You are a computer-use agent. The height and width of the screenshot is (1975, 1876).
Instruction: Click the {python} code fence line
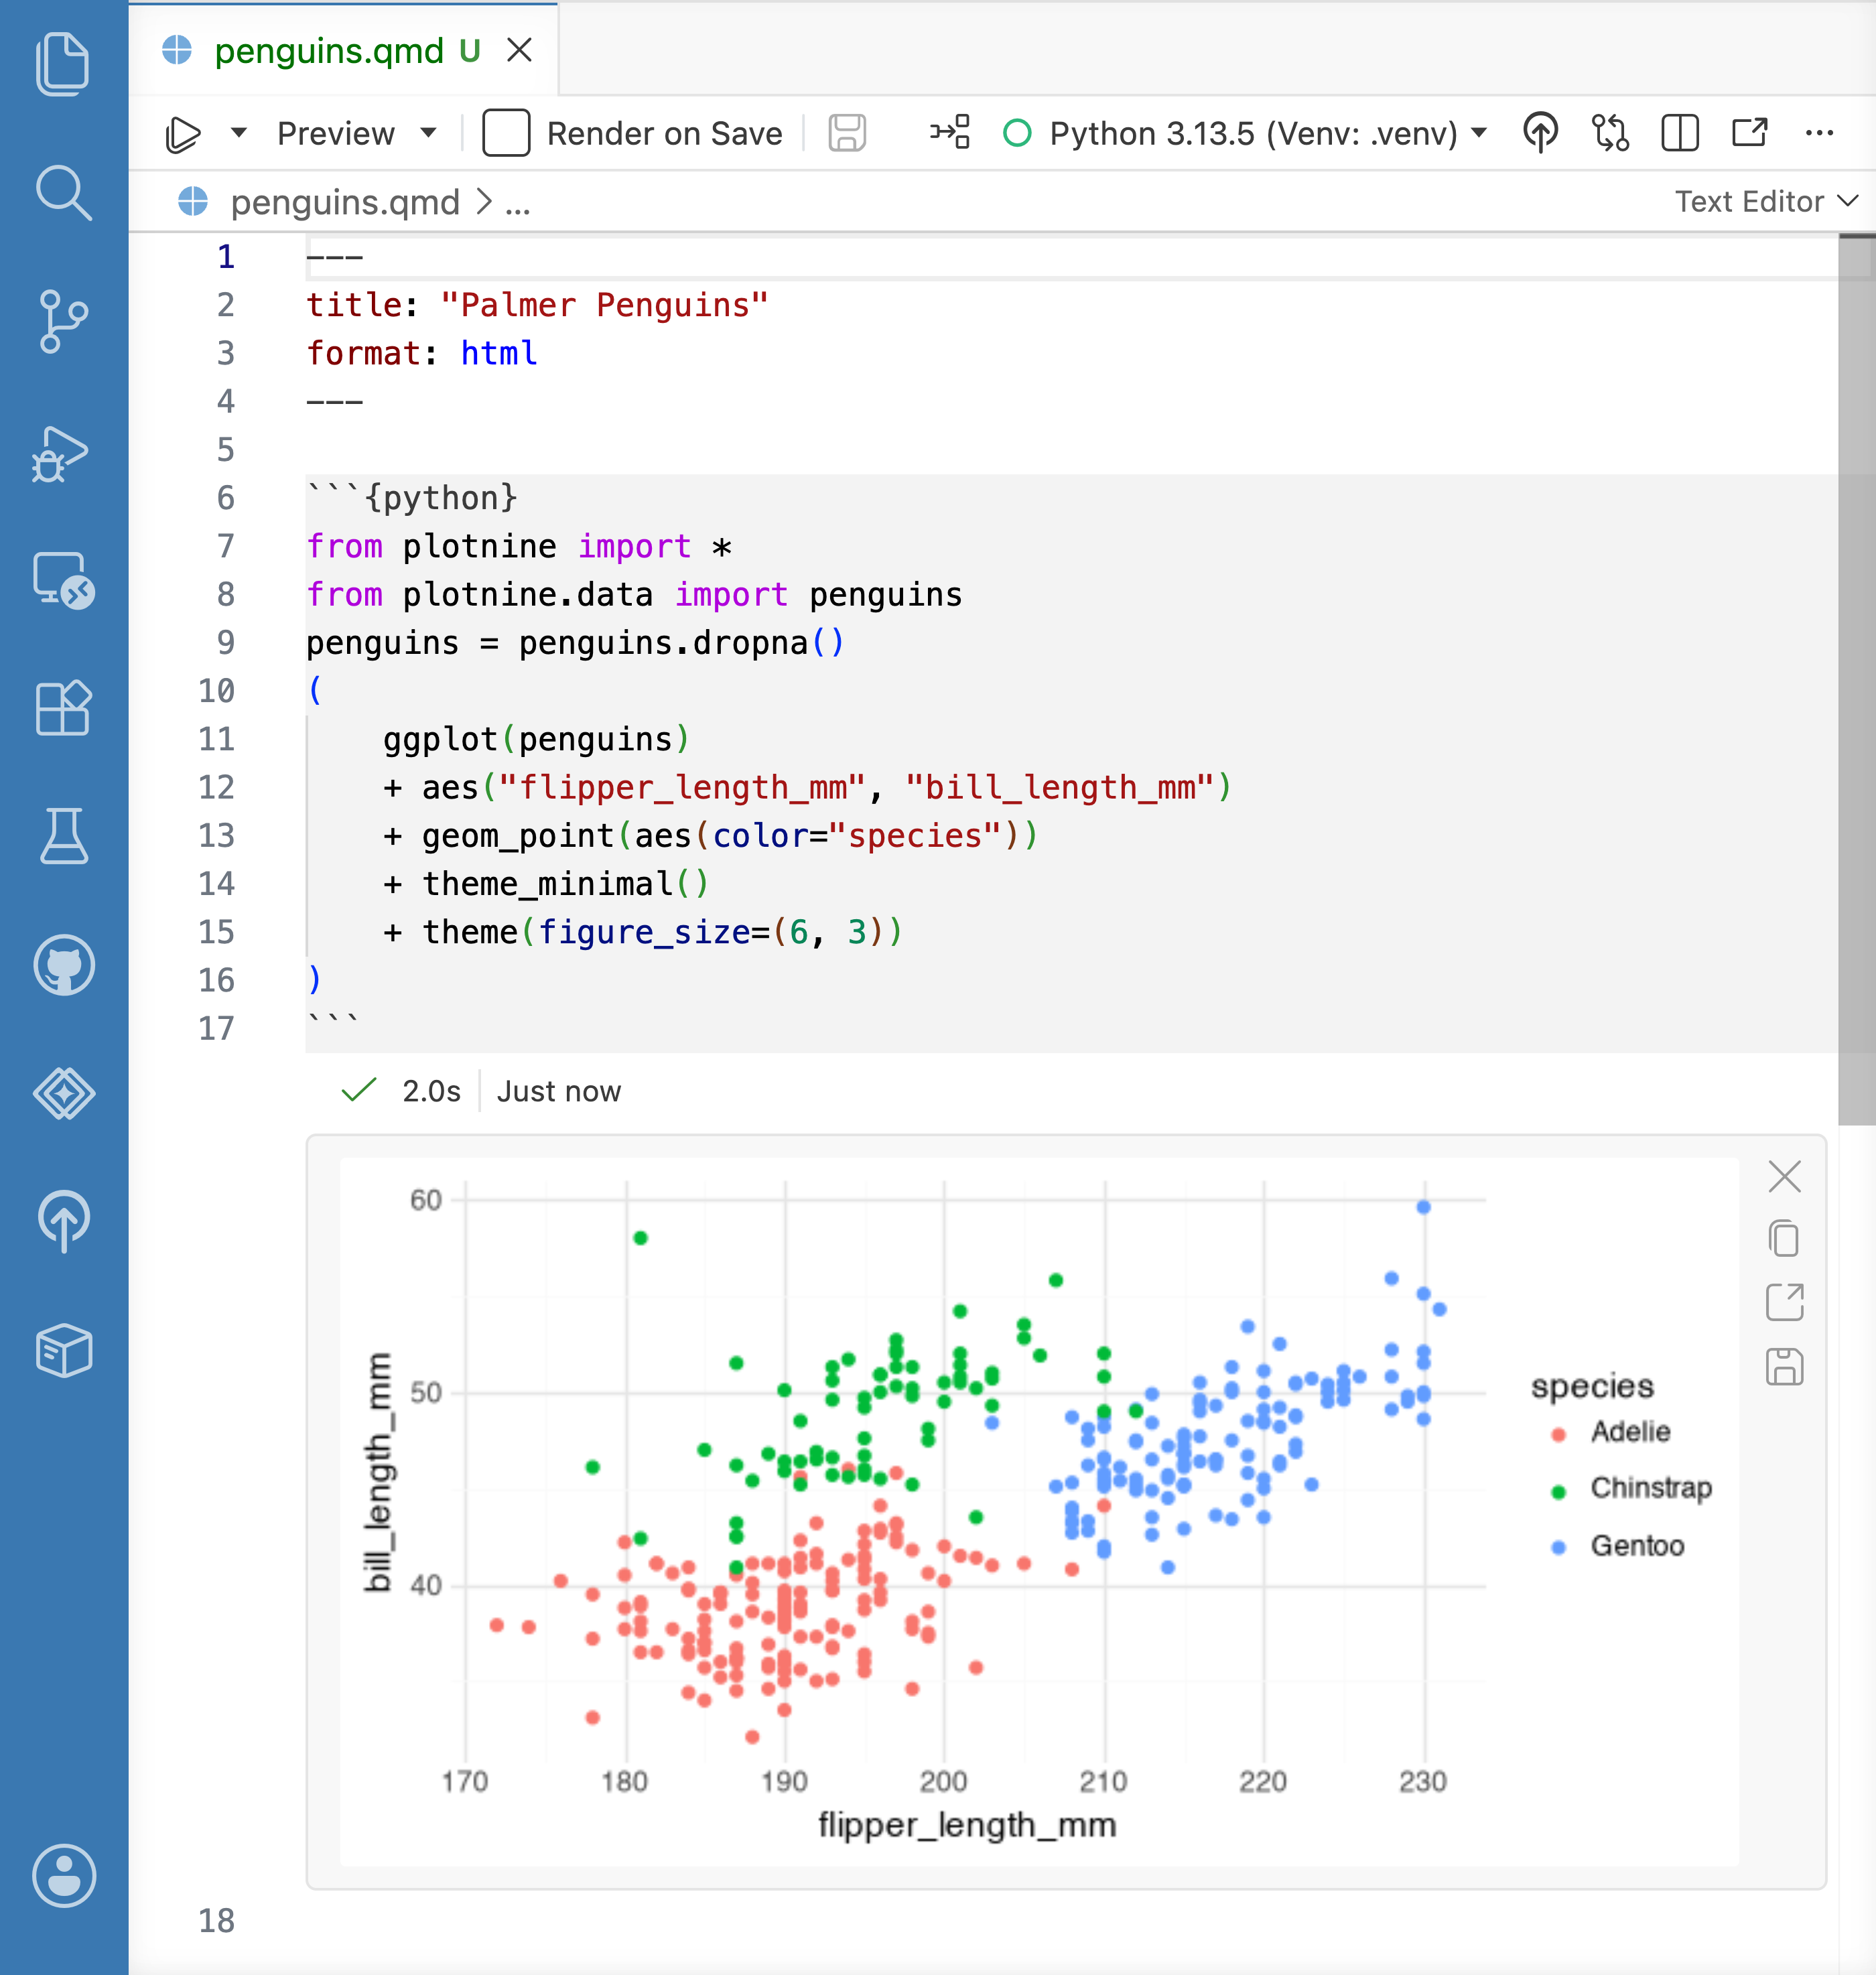pos(412,497)
